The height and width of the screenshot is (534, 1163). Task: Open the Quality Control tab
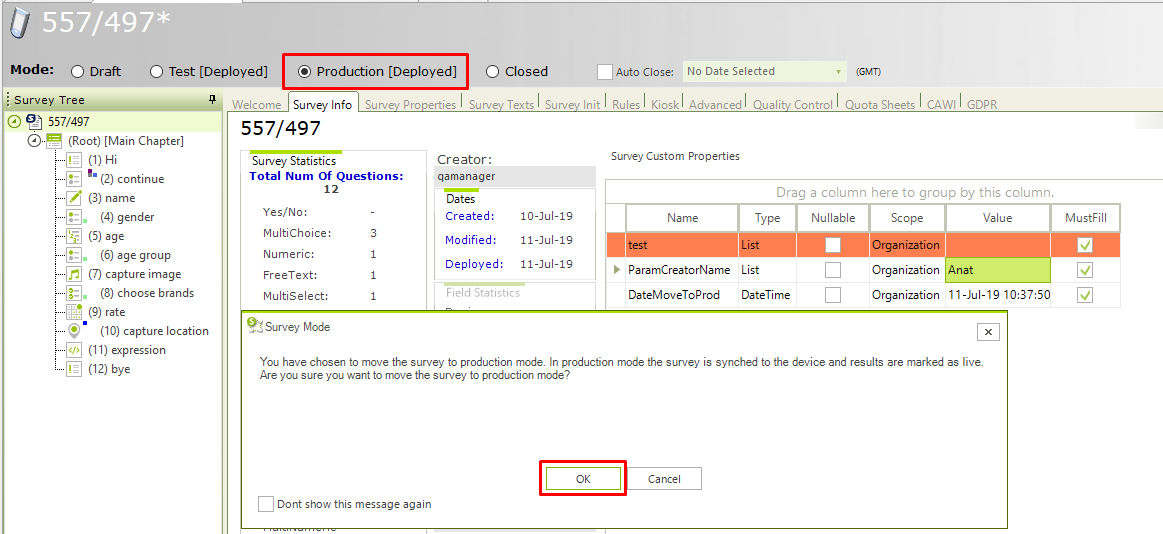click(x=793, y=105)
